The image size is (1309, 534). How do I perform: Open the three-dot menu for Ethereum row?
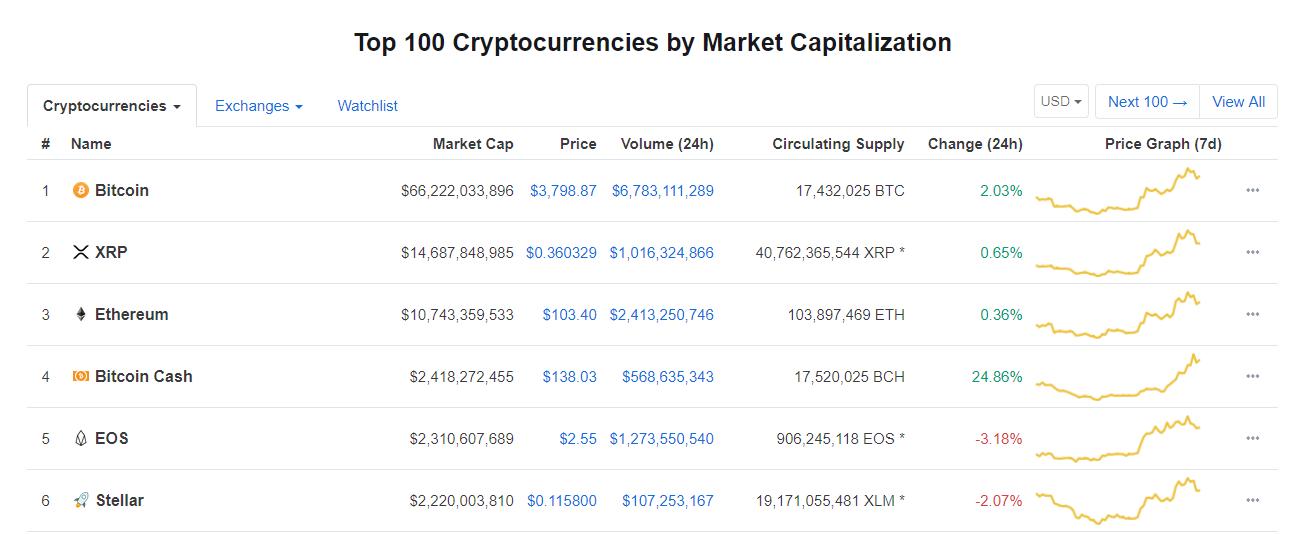pos(1252,314)
